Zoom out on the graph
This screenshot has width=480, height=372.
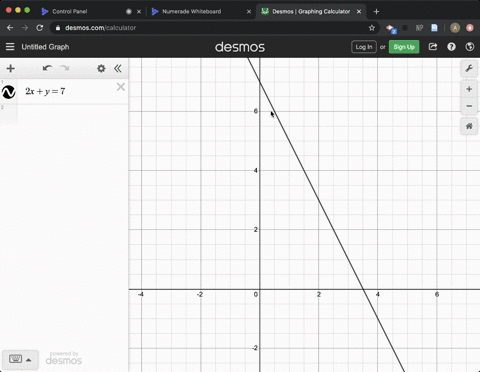pyautogui.click(x=469, y=106)
